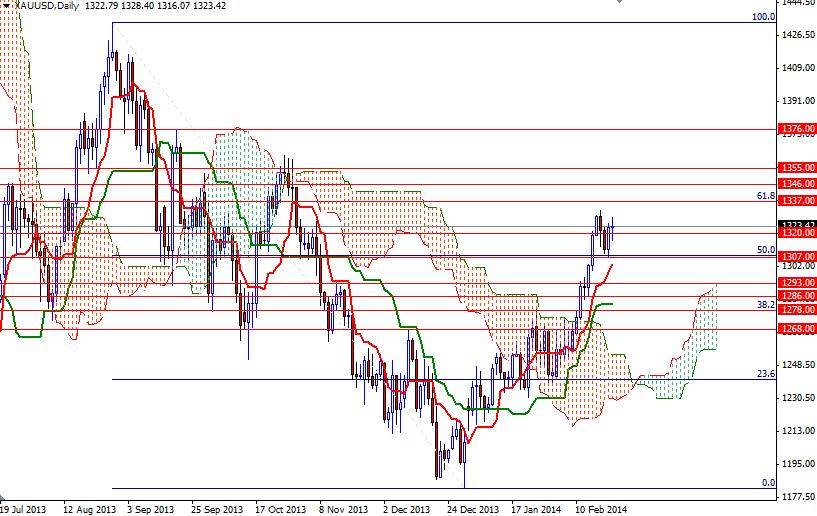Click the Fibonacci 100.0 level label
The image size is (817, 516).
[763, 17]
